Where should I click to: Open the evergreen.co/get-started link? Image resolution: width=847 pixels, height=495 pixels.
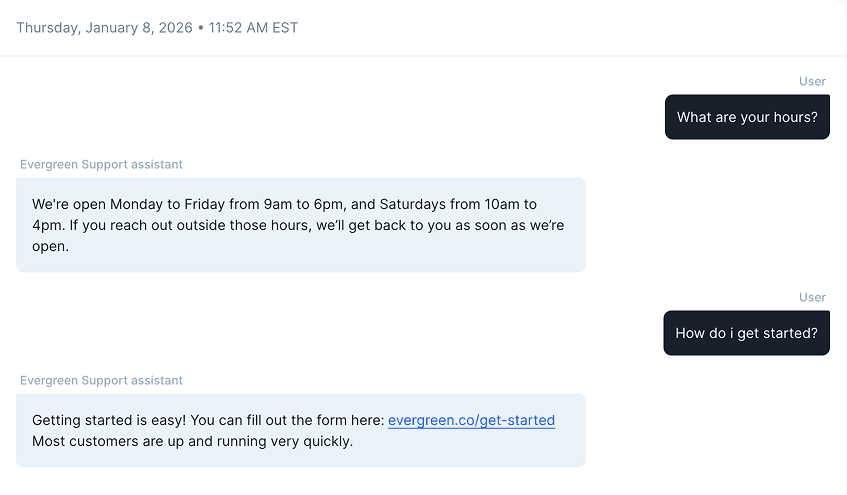pos(471,420)
